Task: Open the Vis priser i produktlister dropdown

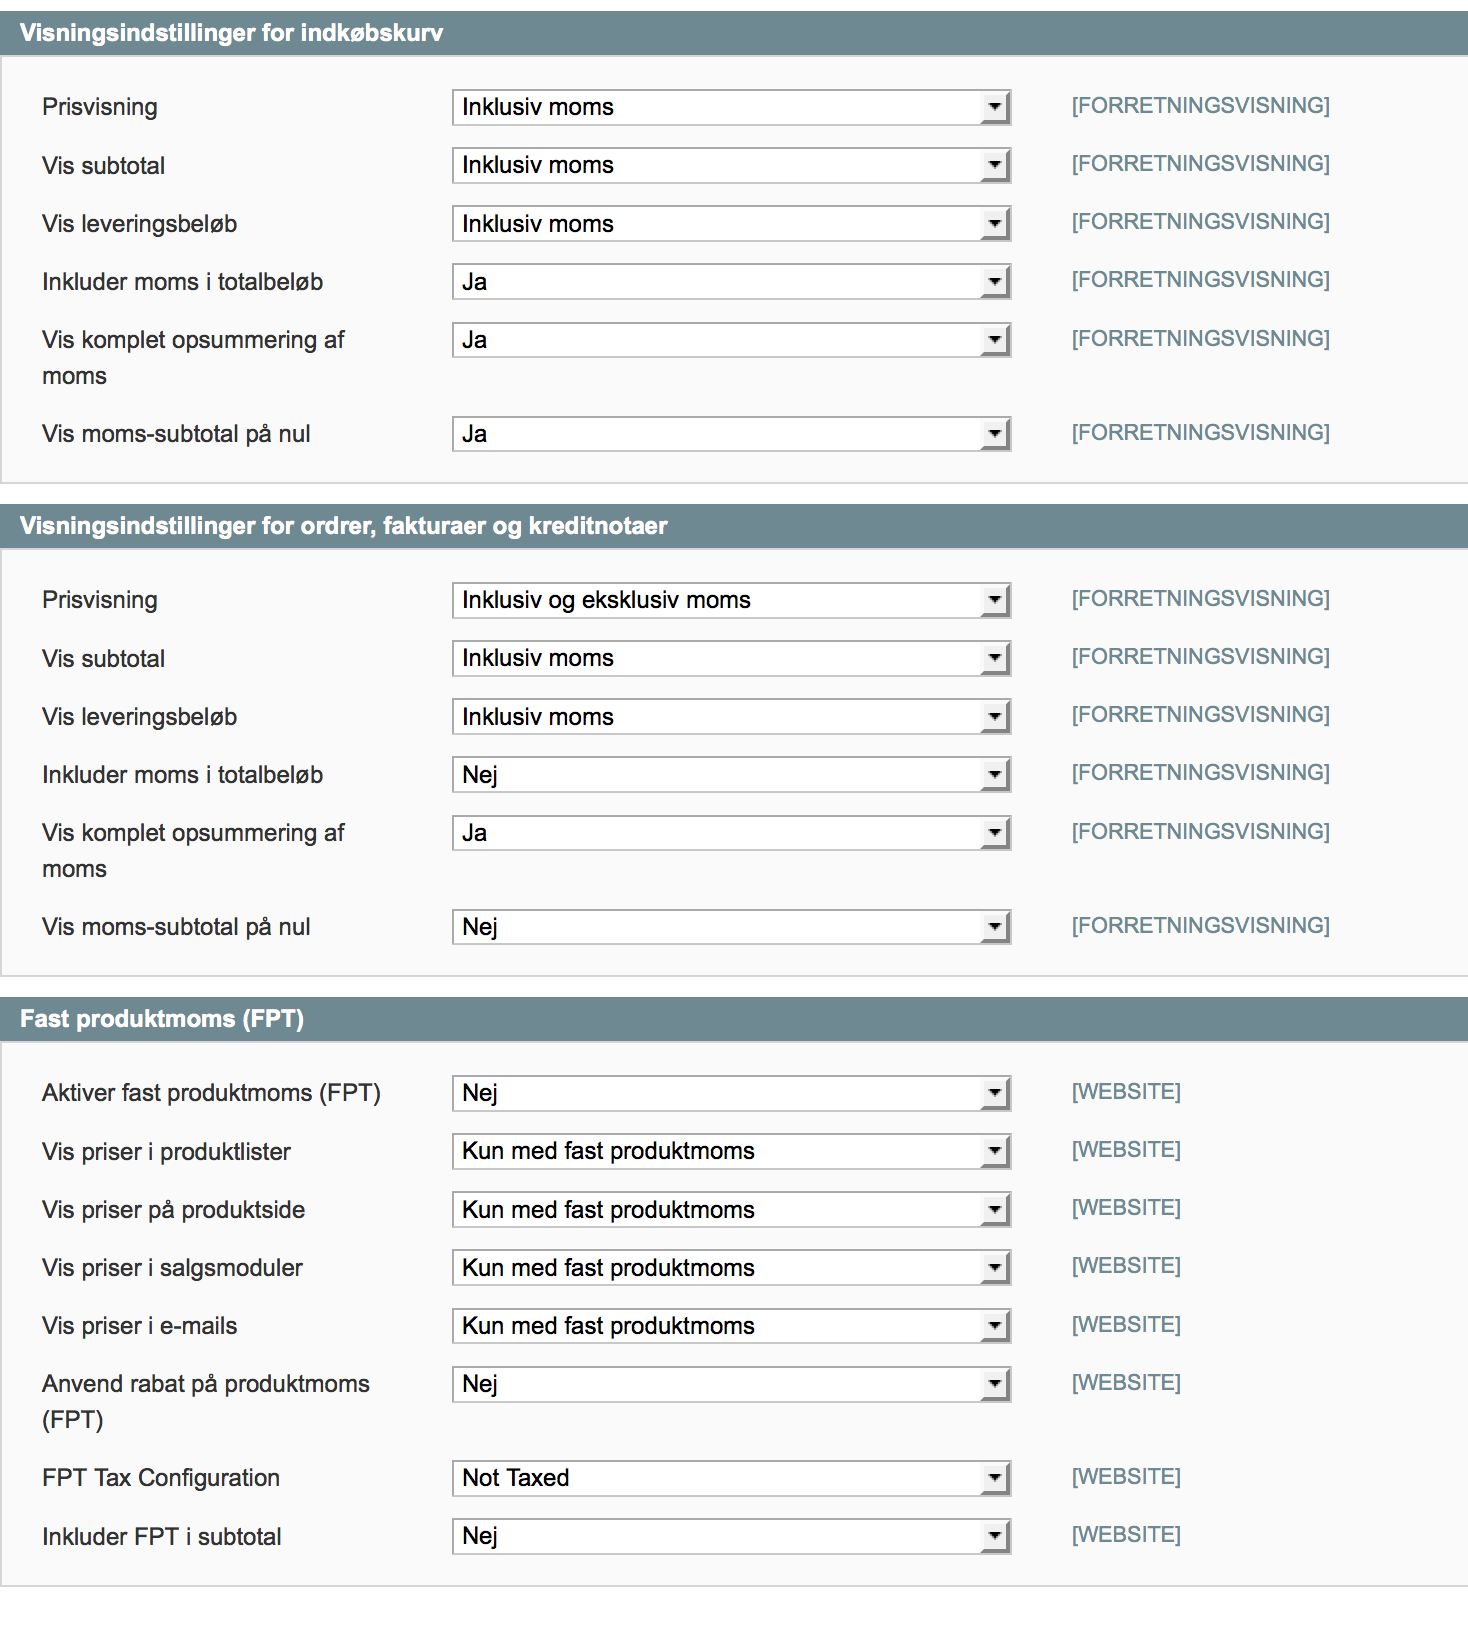Action: 731,1151
